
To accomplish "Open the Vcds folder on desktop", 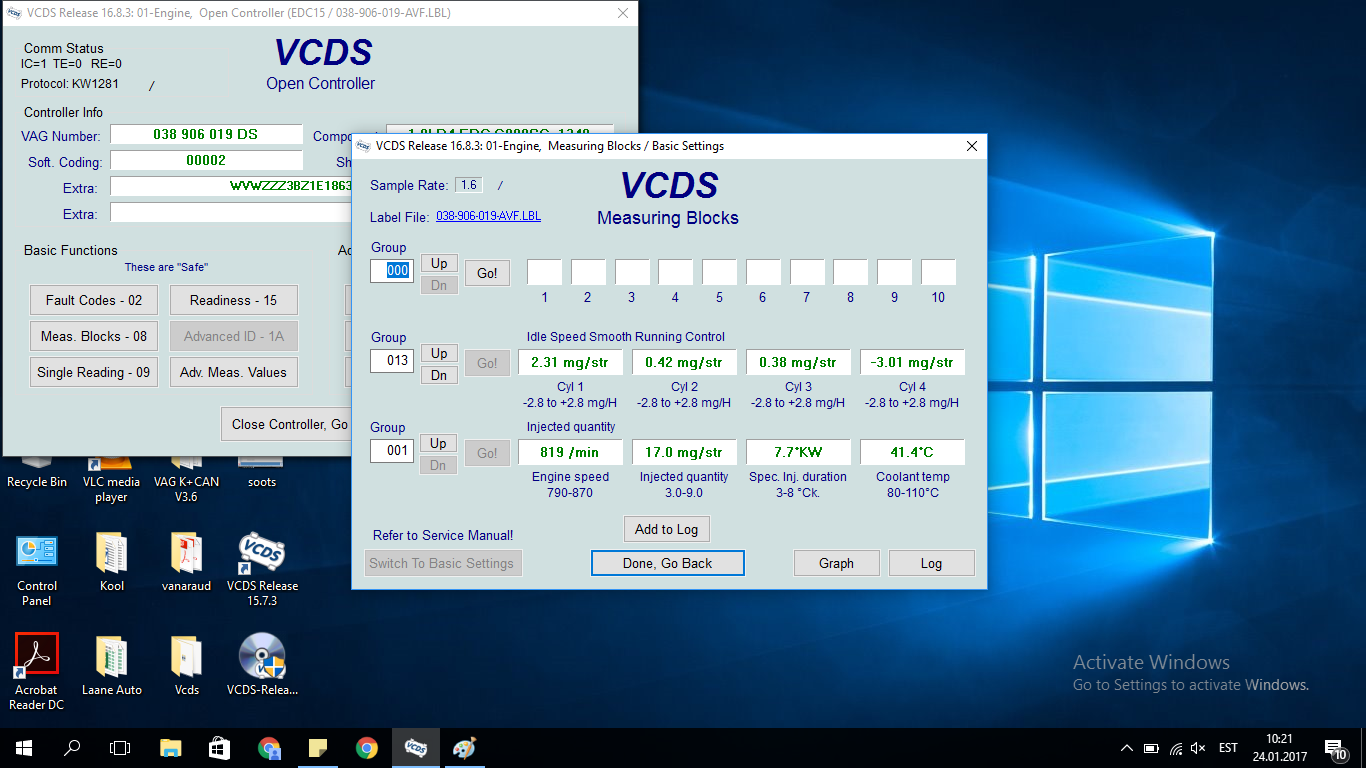I will point(187,666).
